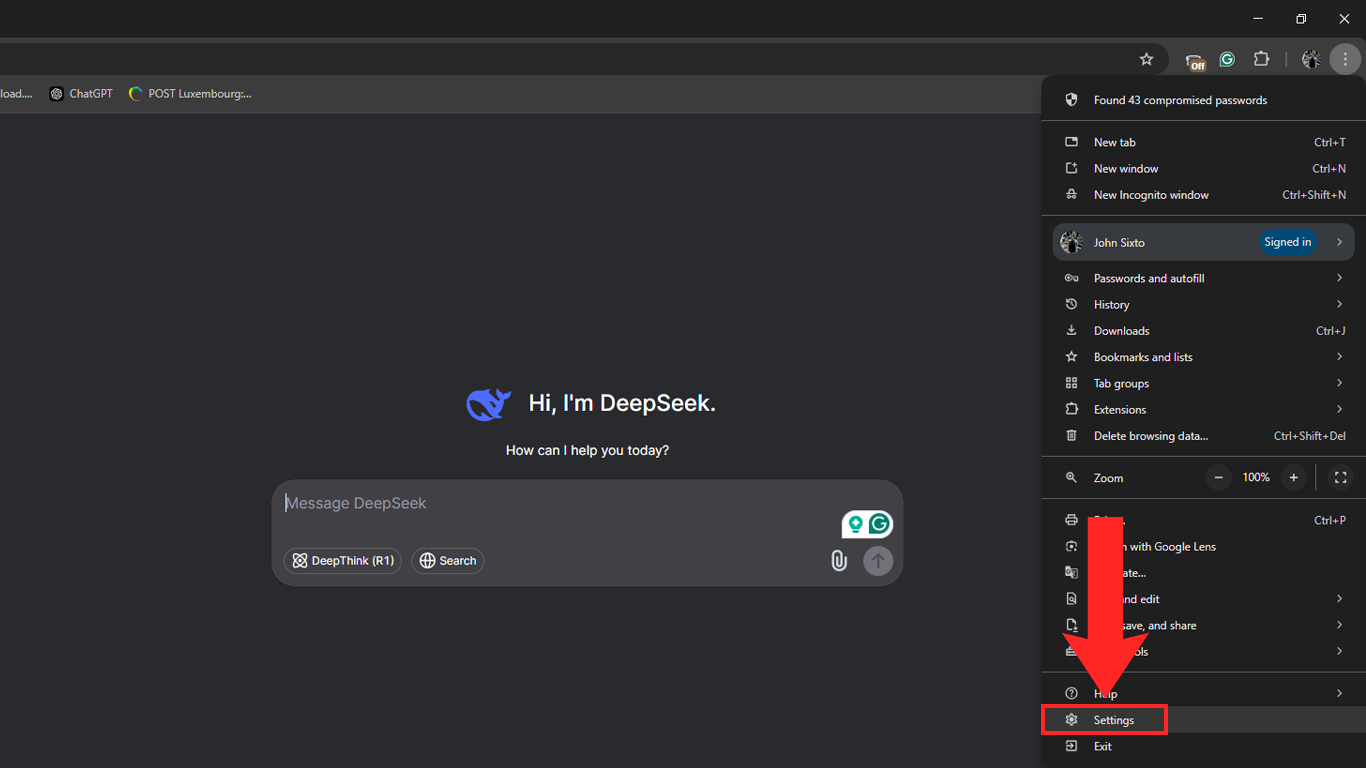Click the Message DeepSeek input field
Screen dimensions: 1366x768
[560, 504]
